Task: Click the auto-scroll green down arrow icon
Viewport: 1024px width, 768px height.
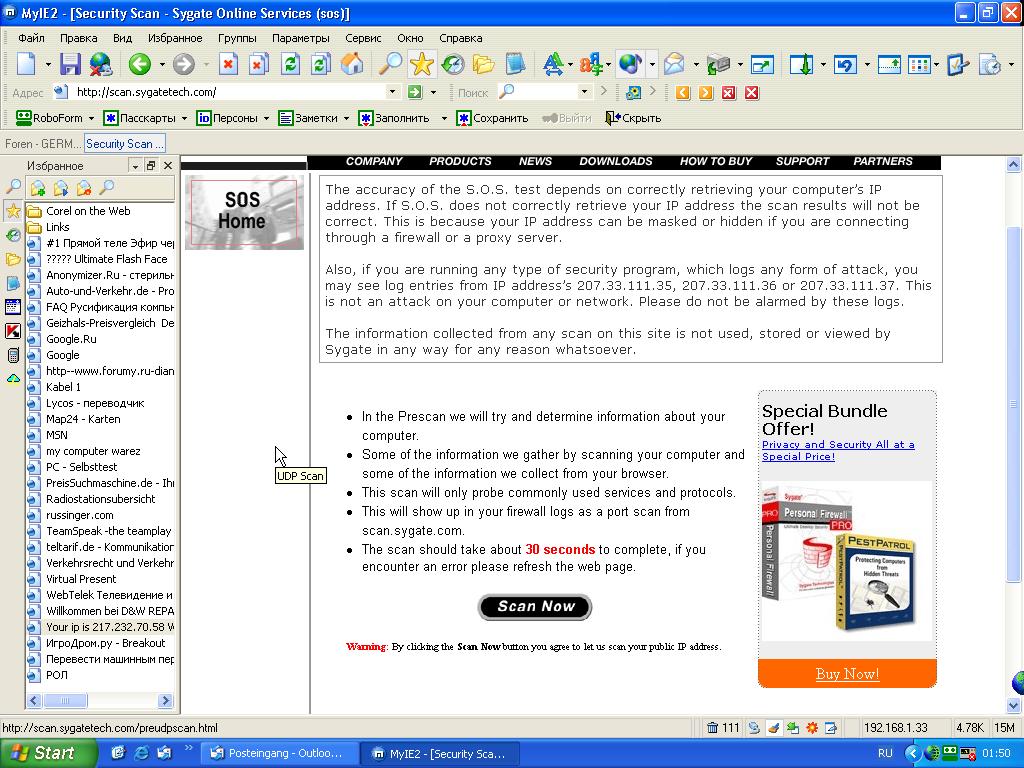Action: (x=801, y=64)
